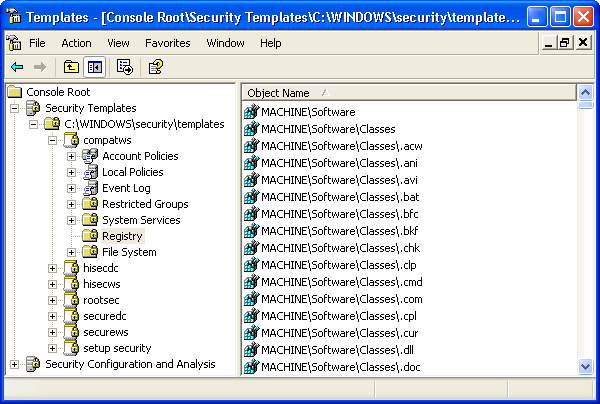Screen dimensions: 600x404
Task: Click the Event Log node icon
Action: point(90,188)
